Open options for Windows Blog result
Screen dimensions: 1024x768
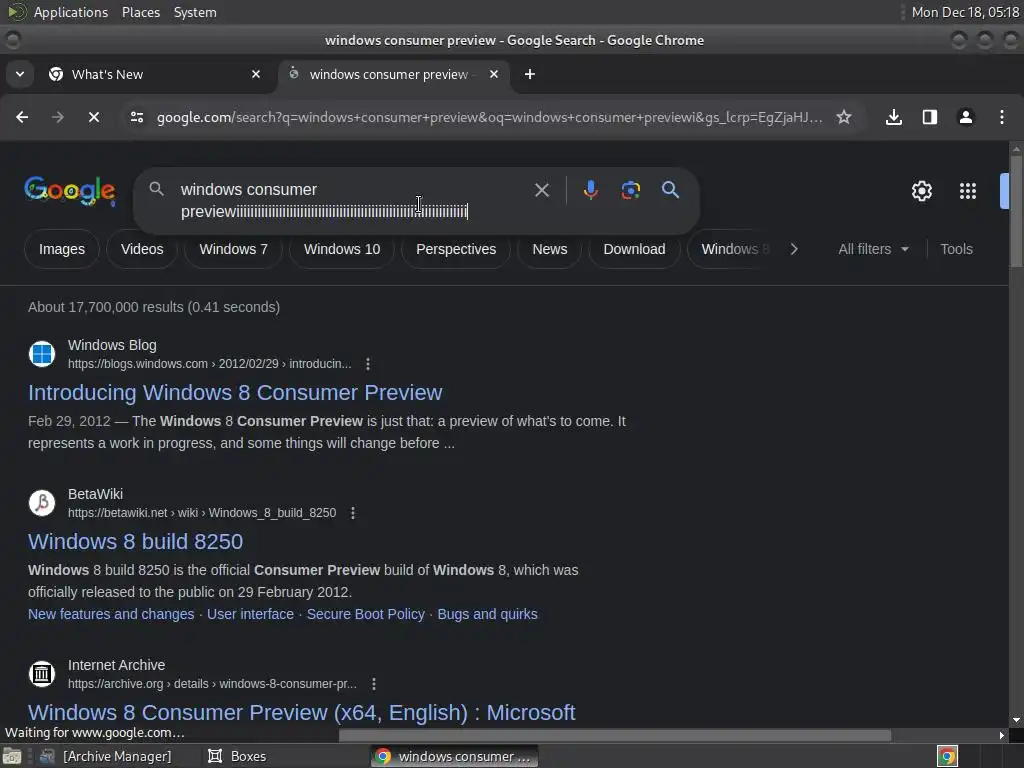click(x=368, y=364)
